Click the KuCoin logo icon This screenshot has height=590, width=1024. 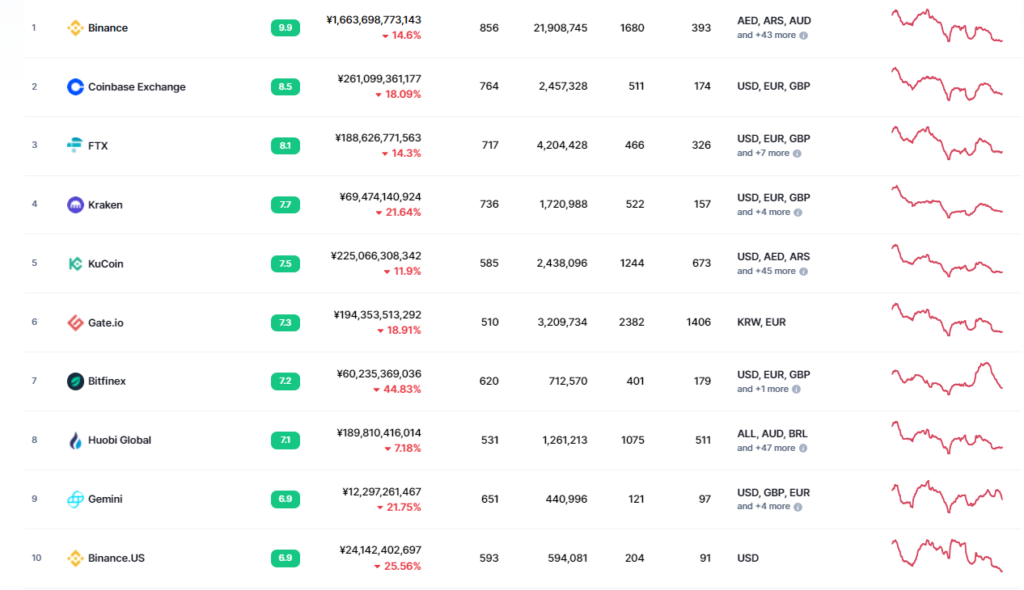[x=75, y=263]
